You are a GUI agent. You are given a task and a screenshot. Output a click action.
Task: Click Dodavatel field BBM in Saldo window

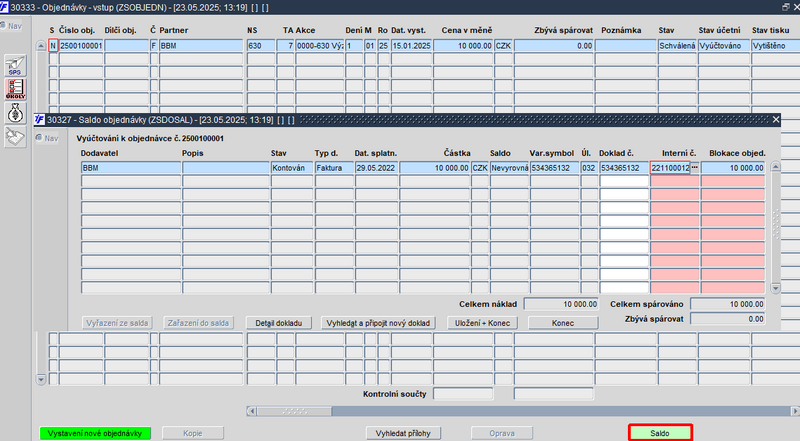[x=131, y=167]
